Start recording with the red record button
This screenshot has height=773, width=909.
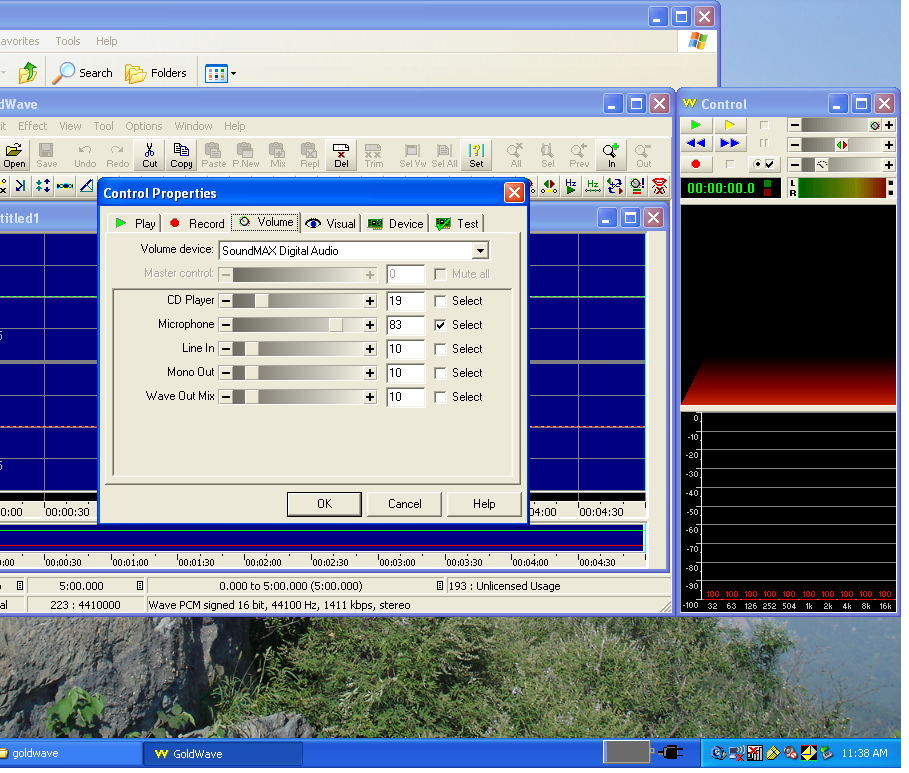[x=696, y=164]
